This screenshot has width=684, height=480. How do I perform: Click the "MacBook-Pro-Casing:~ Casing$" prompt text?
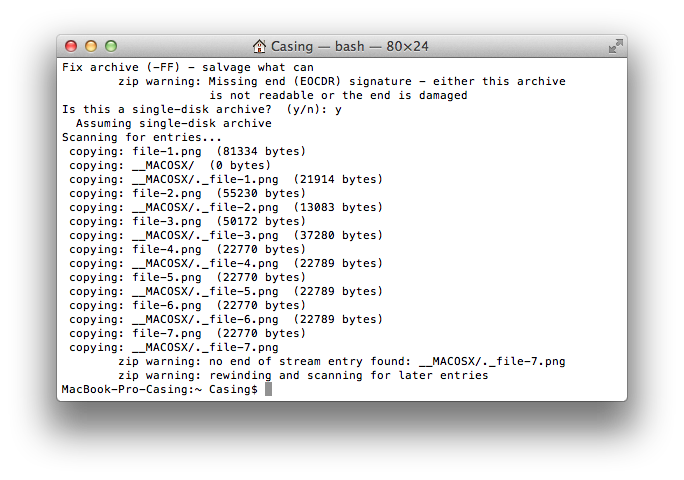tap(160, 389)
